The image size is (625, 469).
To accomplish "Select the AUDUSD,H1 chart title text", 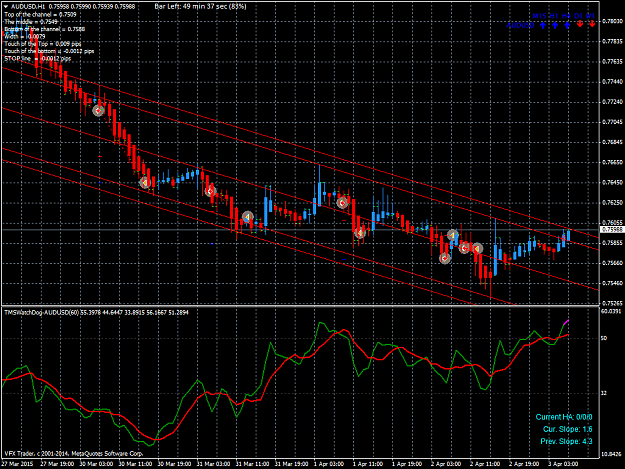I will click(x=28, y=7).
